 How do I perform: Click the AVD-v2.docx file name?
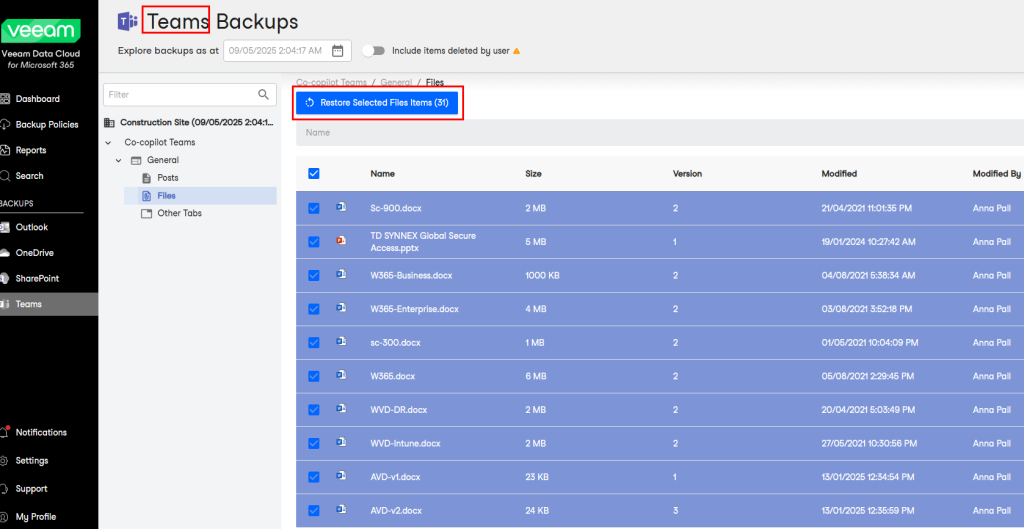(x=396, y=510)
